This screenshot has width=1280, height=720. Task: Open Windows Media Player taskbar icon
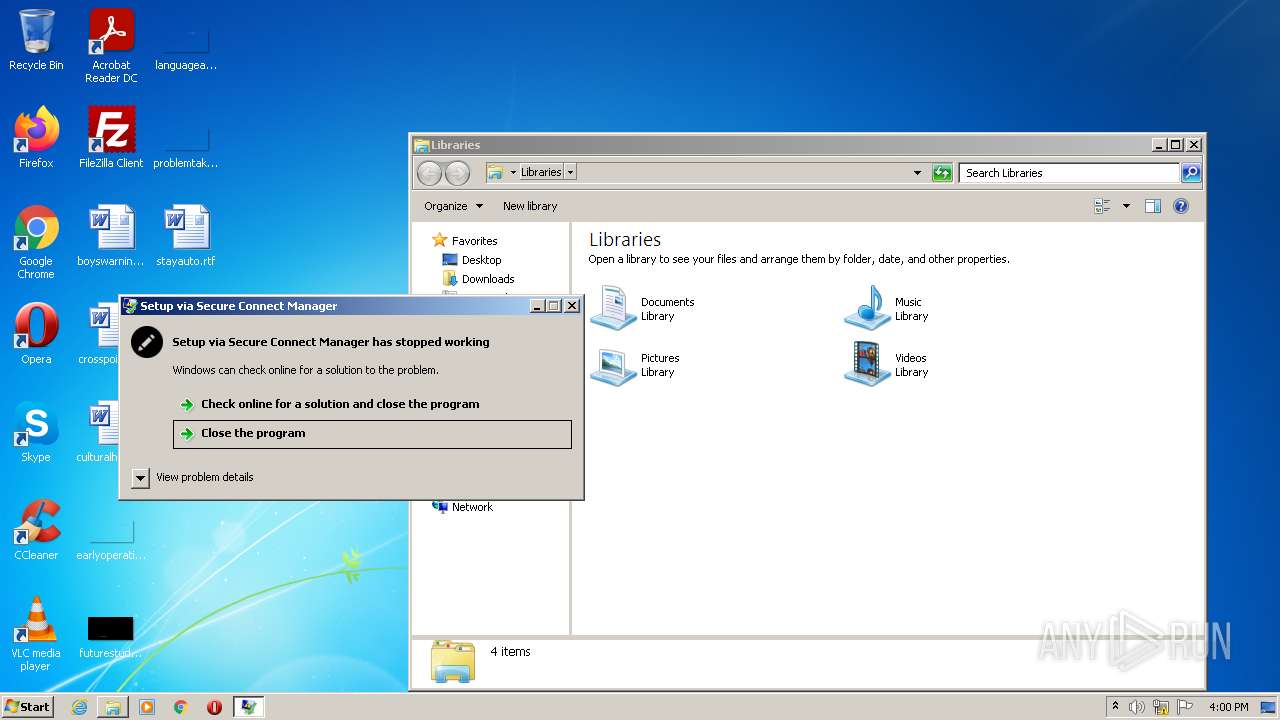(x=147, y=707)
